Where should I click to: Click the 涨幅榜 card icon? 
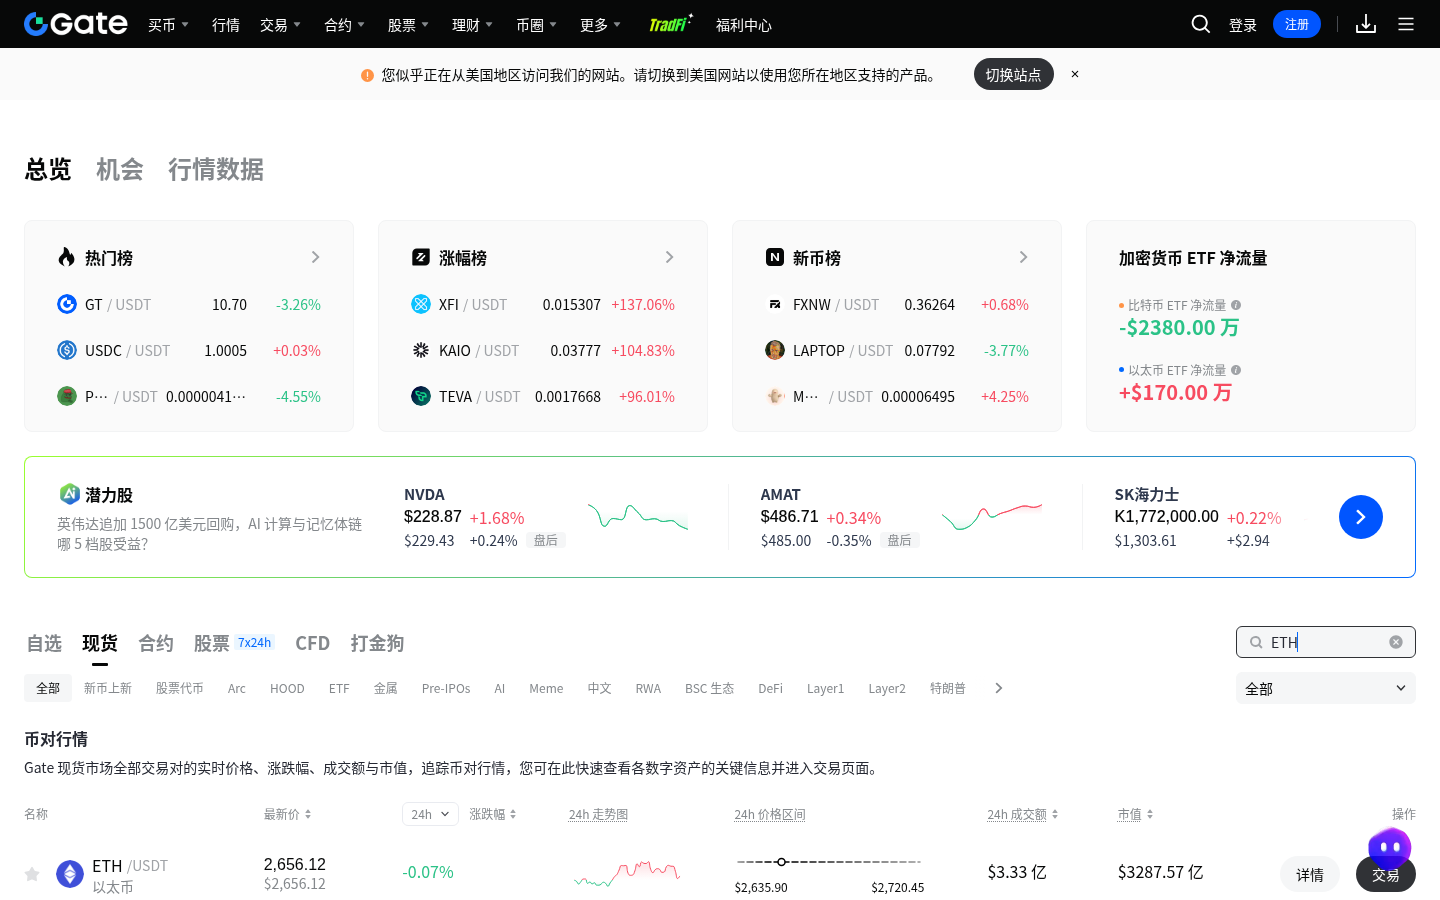421,257
